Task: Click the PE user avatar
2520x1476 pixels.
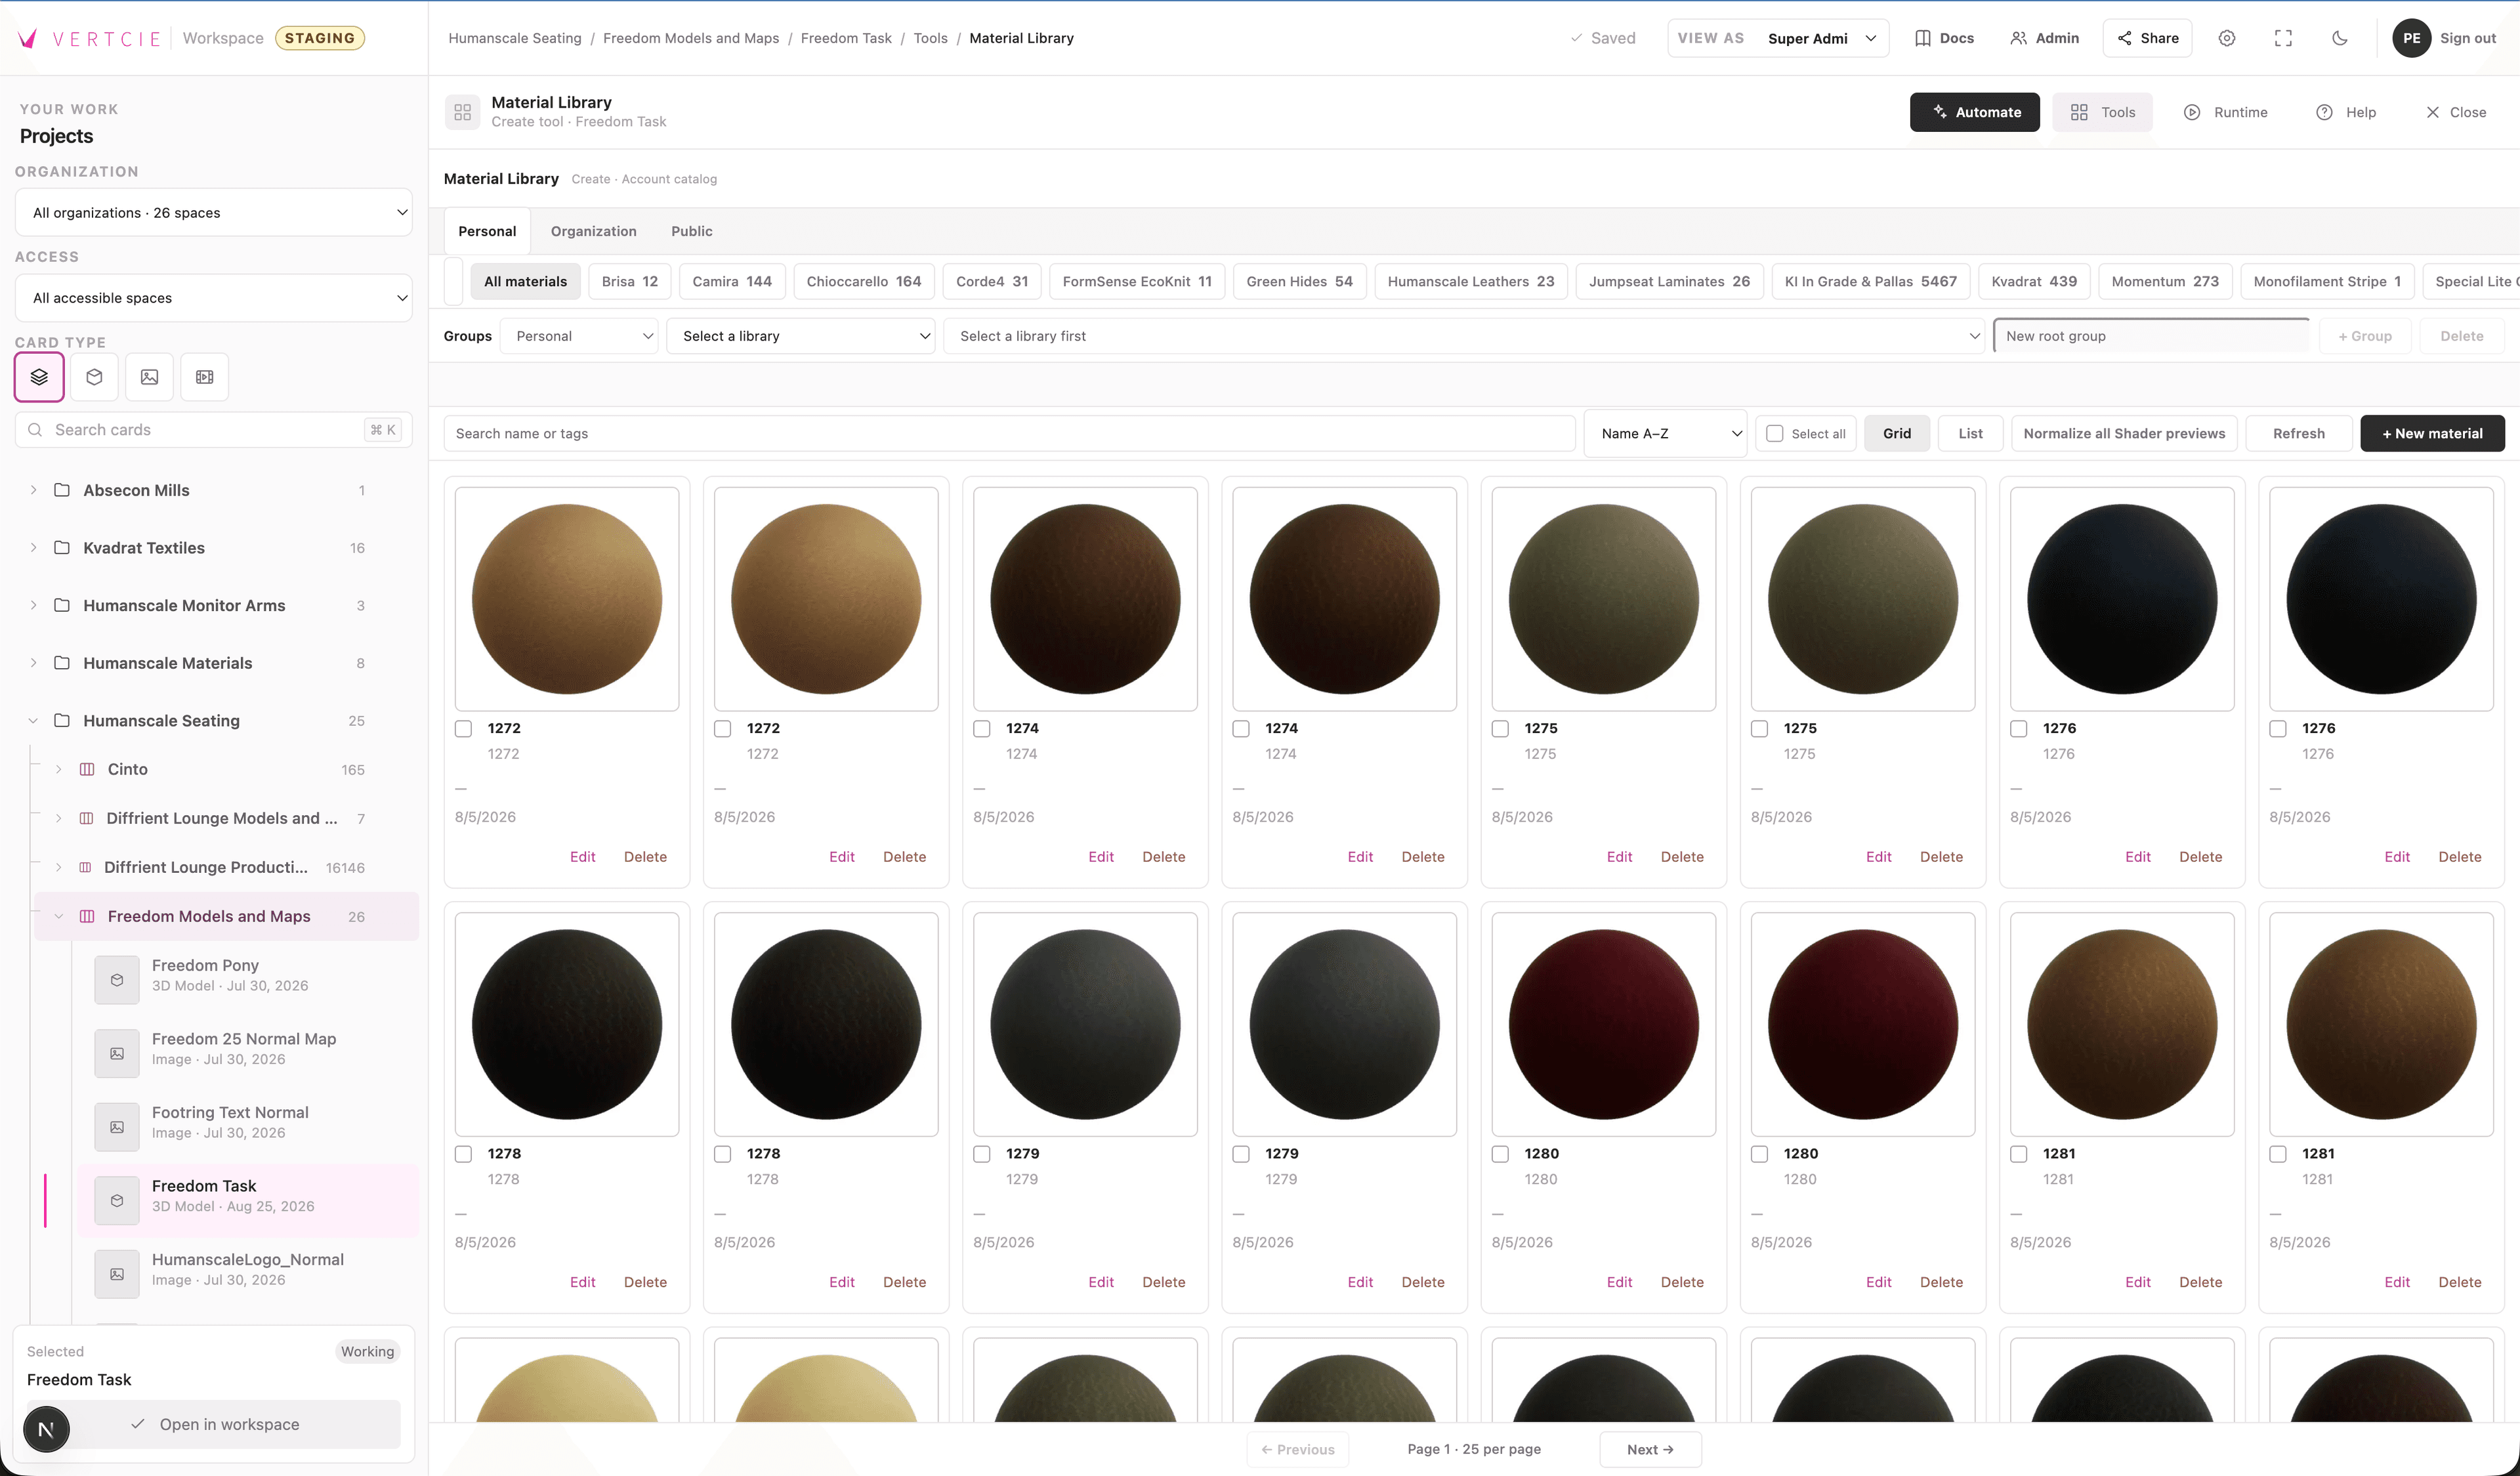Action: click(2411, 38)
